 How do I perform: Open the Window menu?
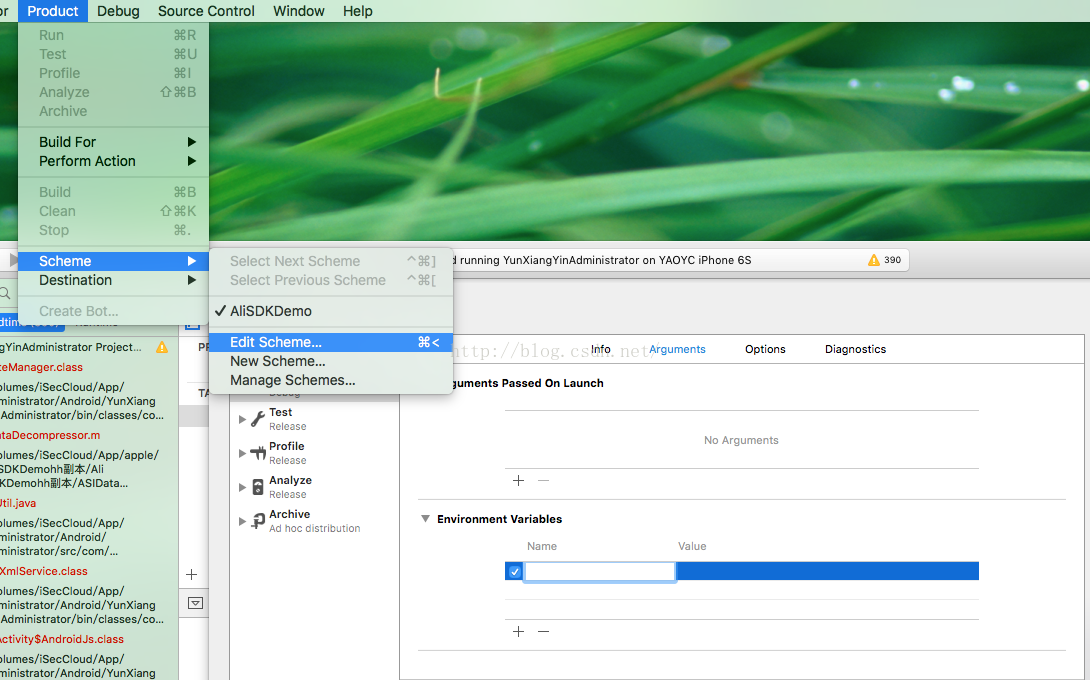[x=299, y=11]
